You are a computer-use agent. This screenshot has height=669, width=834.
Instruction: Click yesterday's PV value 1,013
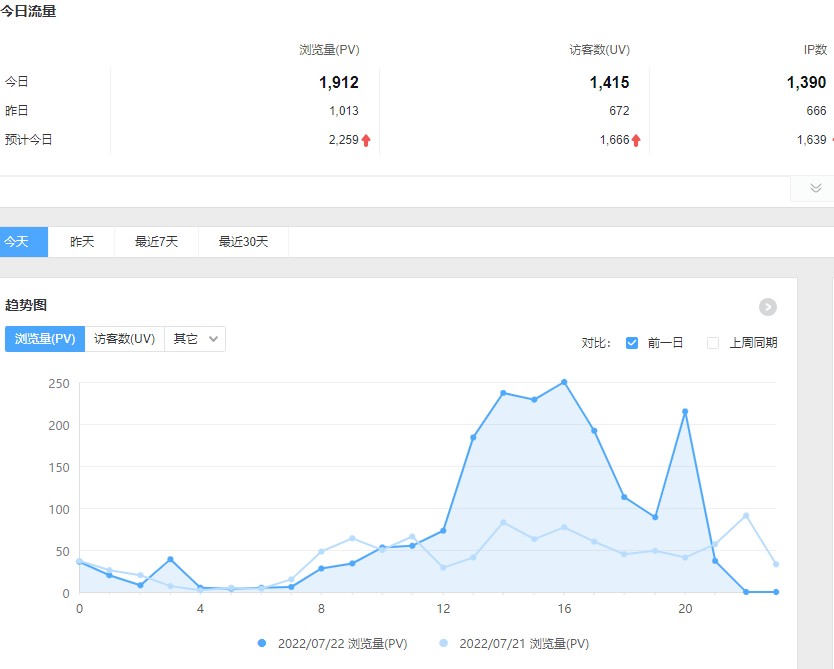tap(344, 111)
